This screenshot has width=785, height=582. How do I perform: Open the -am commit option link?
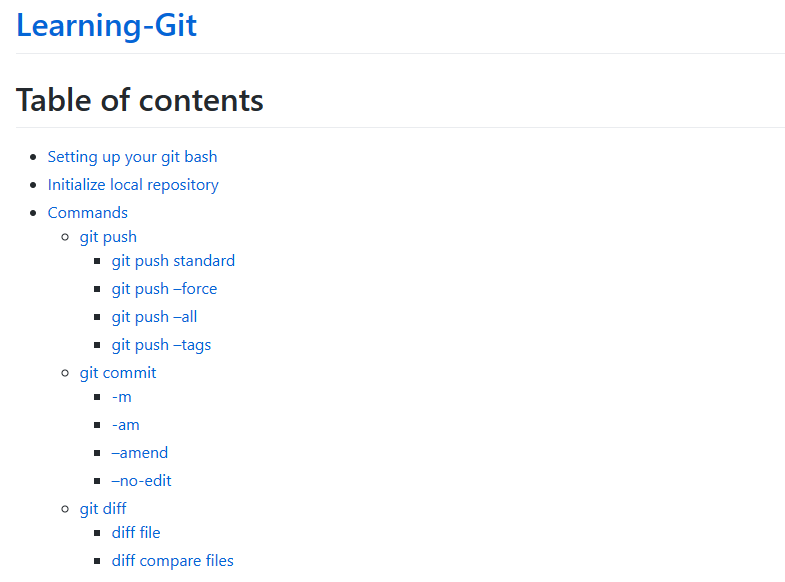pyautogui.click(x=126, y=425)
